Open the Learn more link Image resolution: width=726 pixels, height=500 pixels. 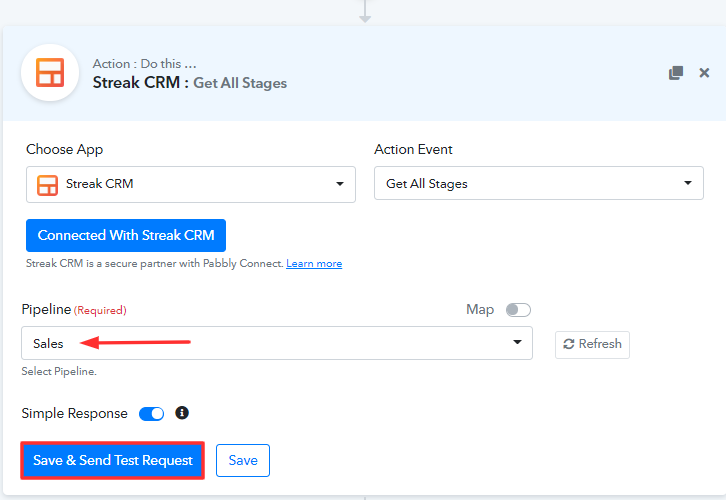[x=314, y=263]
